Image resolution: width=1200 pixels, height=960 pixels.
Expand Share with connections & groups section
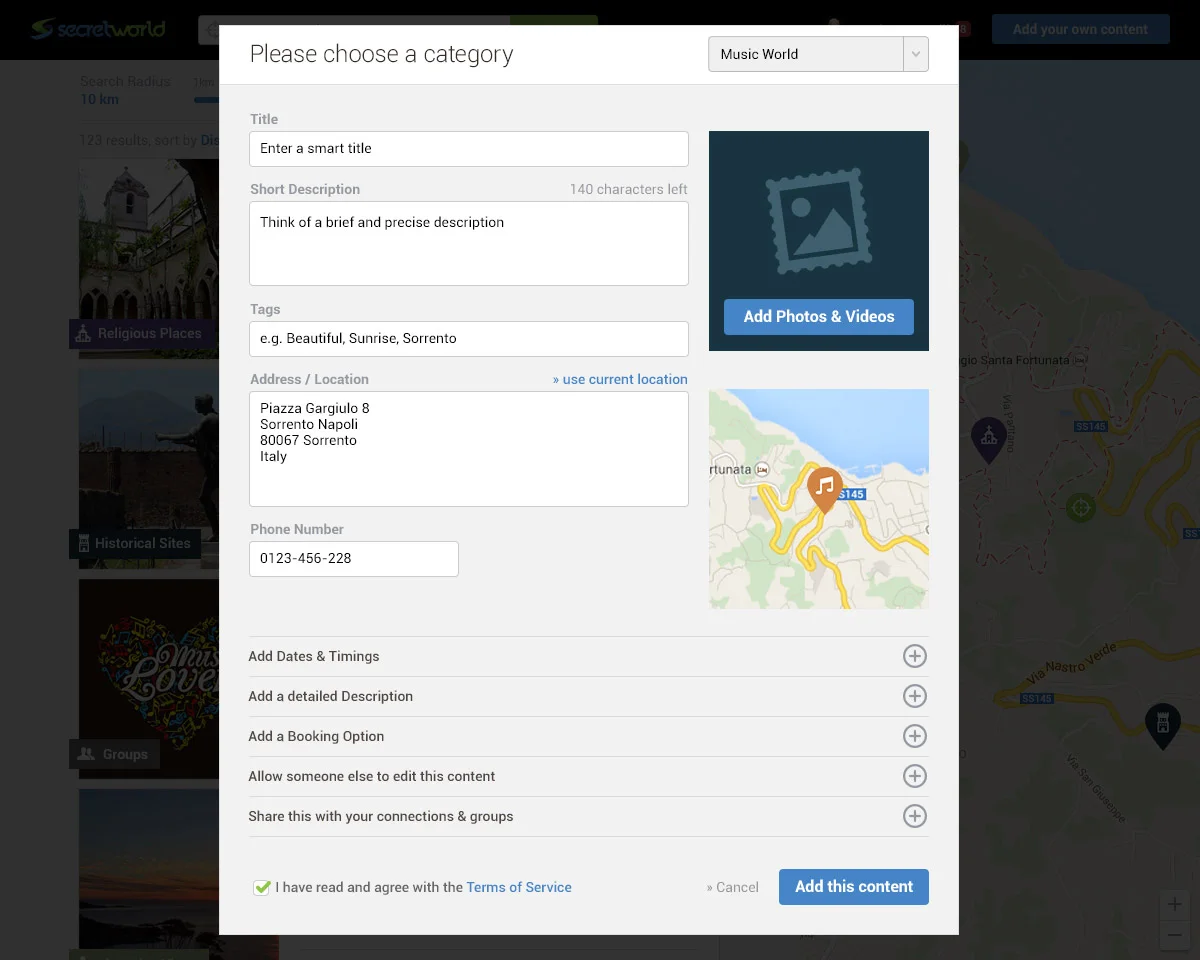(588, 817)
